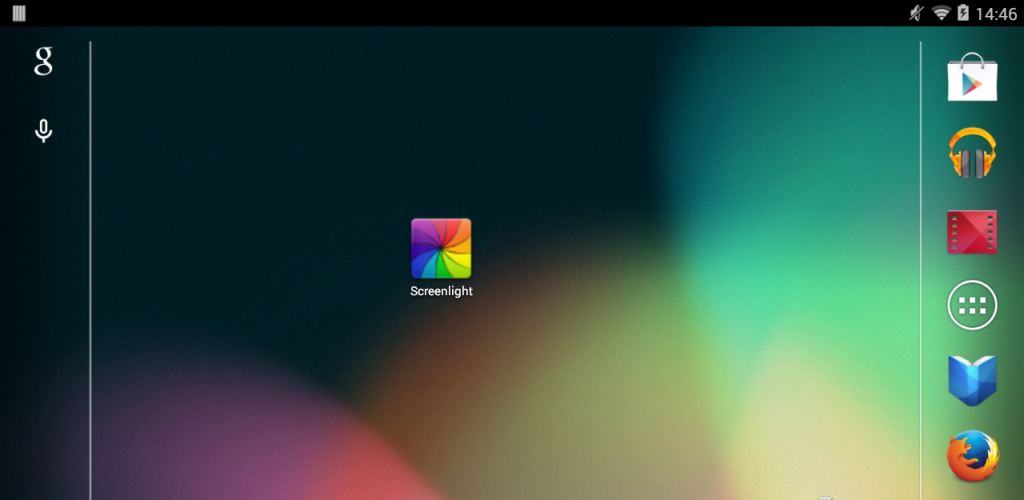Screen dimensions: 1024x500
Task: Select the Screenlight label text
Action: pyautogui.click(x=441, y=291)
